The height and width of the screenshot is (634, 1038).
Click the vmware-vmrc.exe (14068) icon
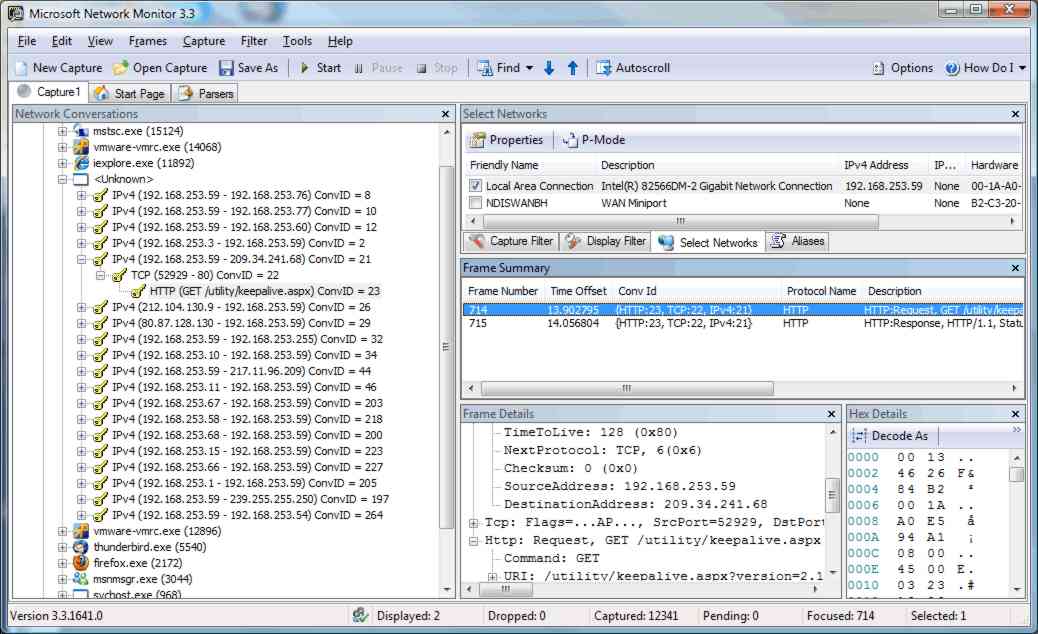81,147
